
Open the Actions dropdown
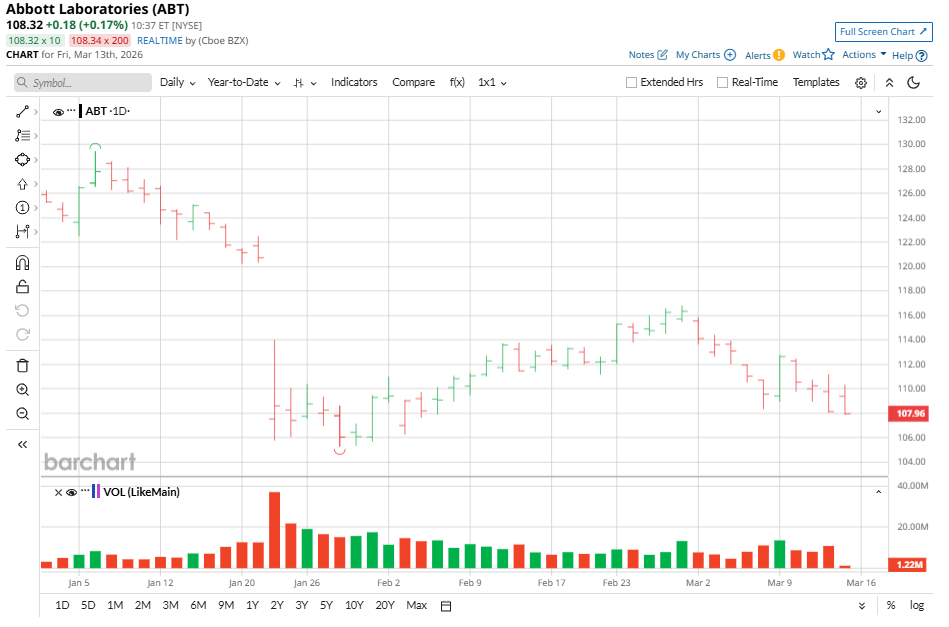[x=864, y=54]
